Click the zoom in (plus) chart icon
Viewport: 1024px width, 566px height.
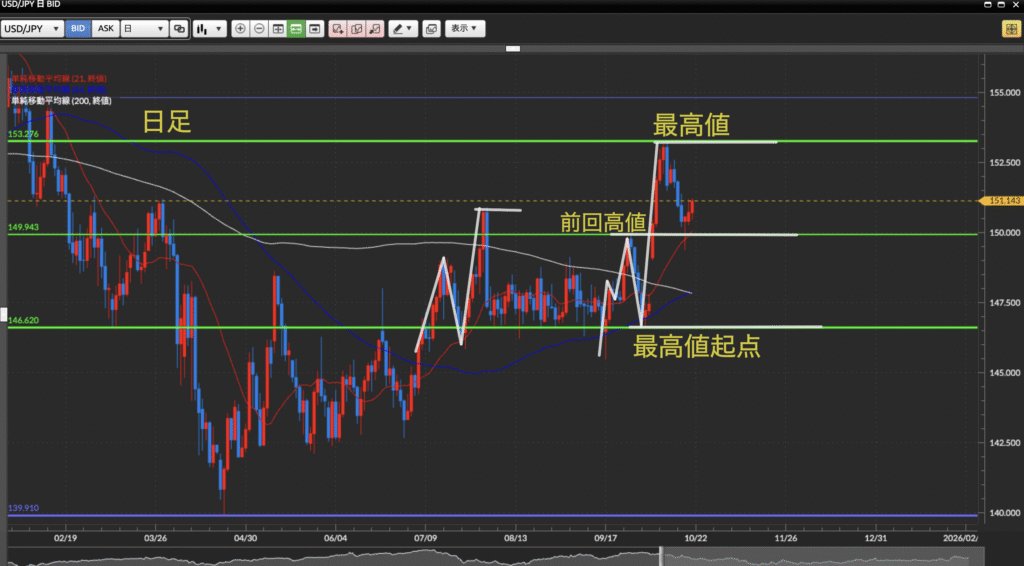[x=240, y=29]
